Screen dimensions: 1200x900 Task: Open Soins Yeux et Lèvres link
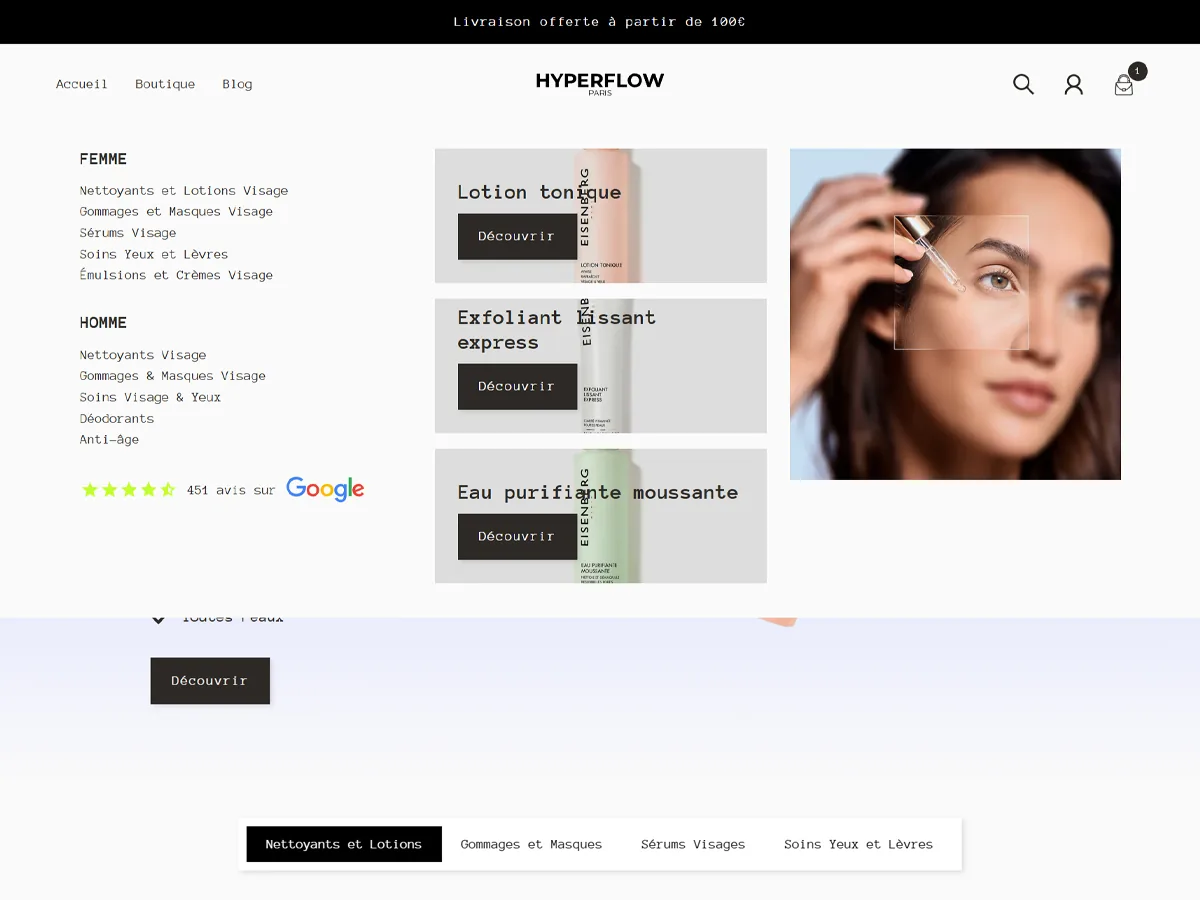(x=154, y=254)
